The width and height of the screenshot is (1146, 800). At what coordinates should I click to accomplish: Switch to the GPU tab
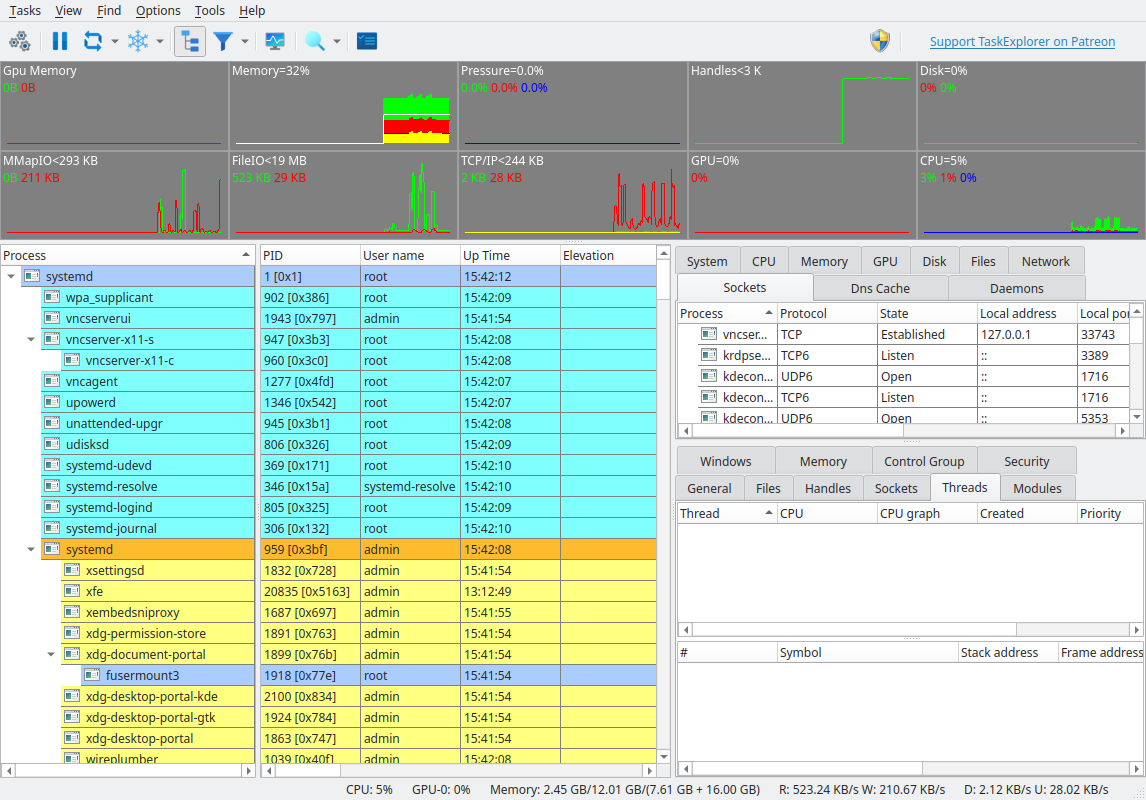coord(885,262)
